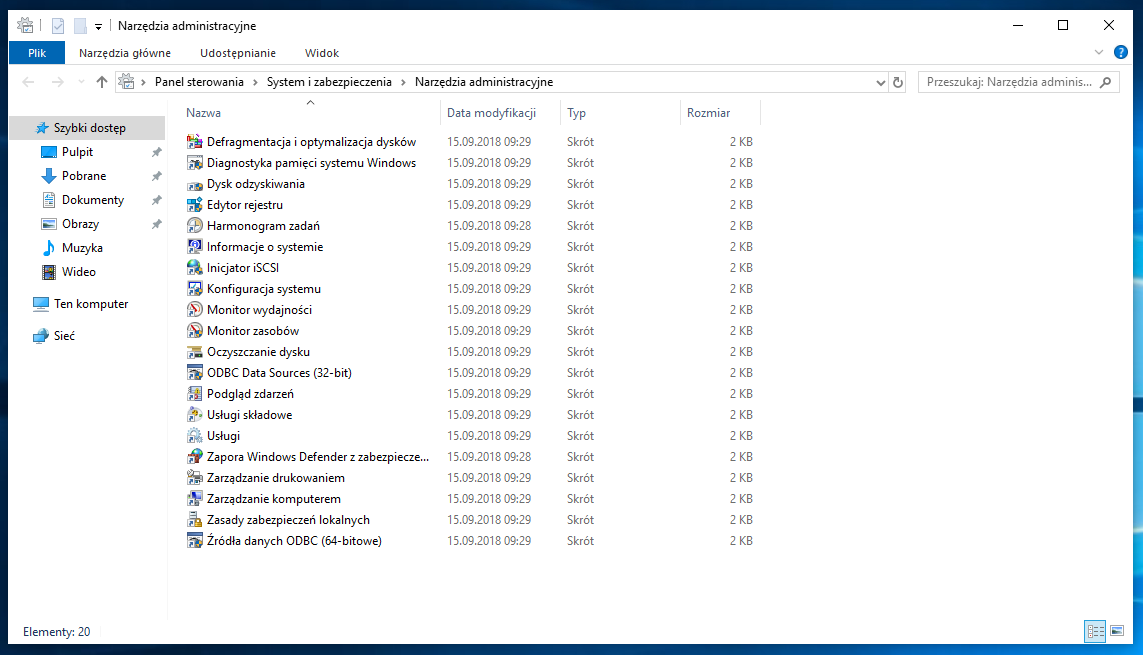Expand the ribbon with the chevron
The width and height of the screenshot is (1143, 655).
tap(1099, 52)
